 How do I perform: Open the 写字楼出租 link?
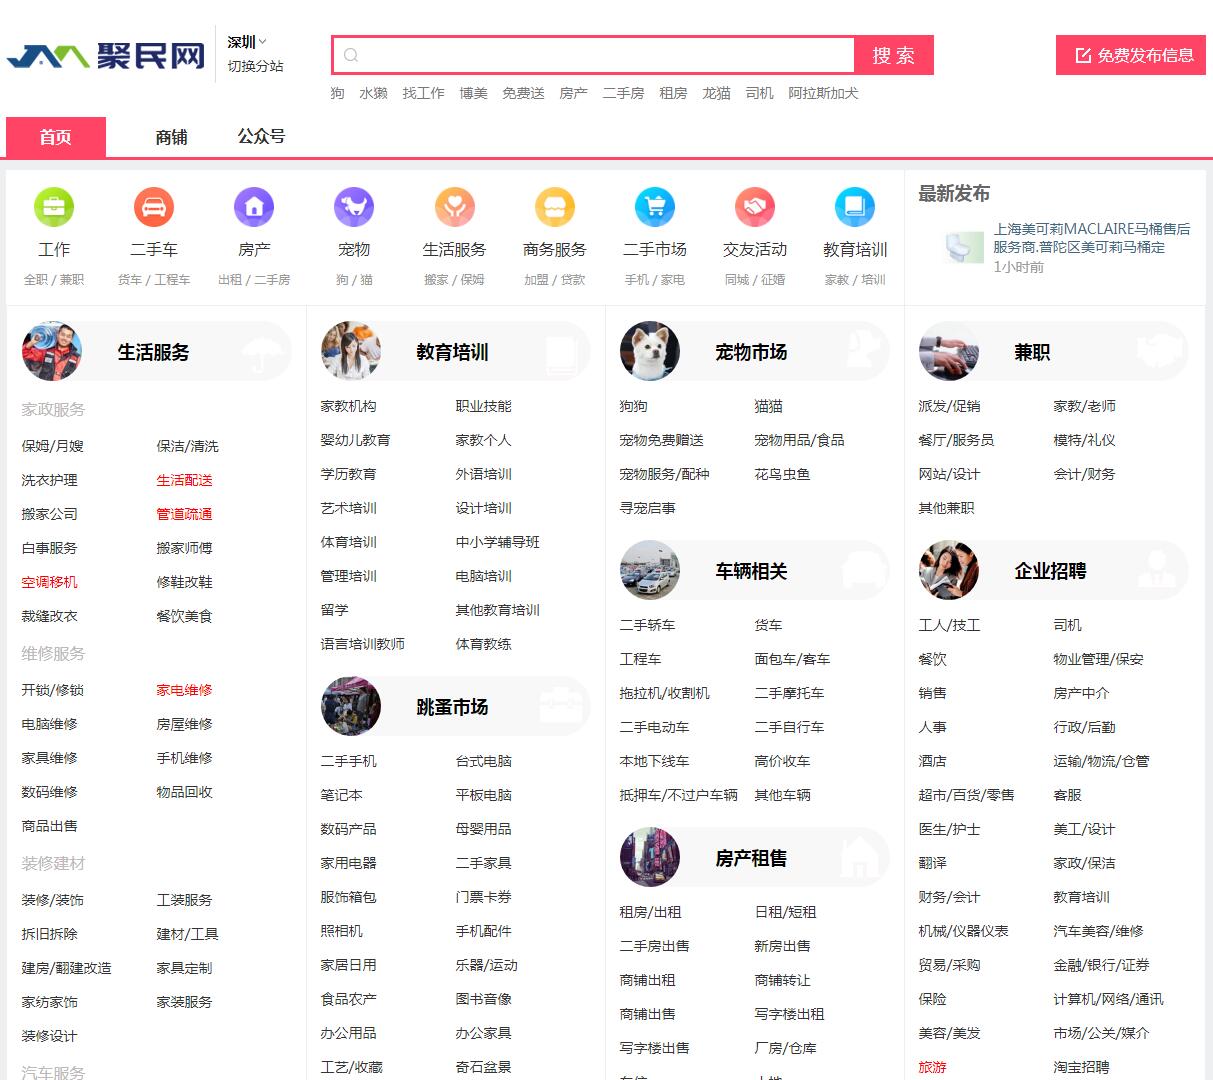(789, 1014)
